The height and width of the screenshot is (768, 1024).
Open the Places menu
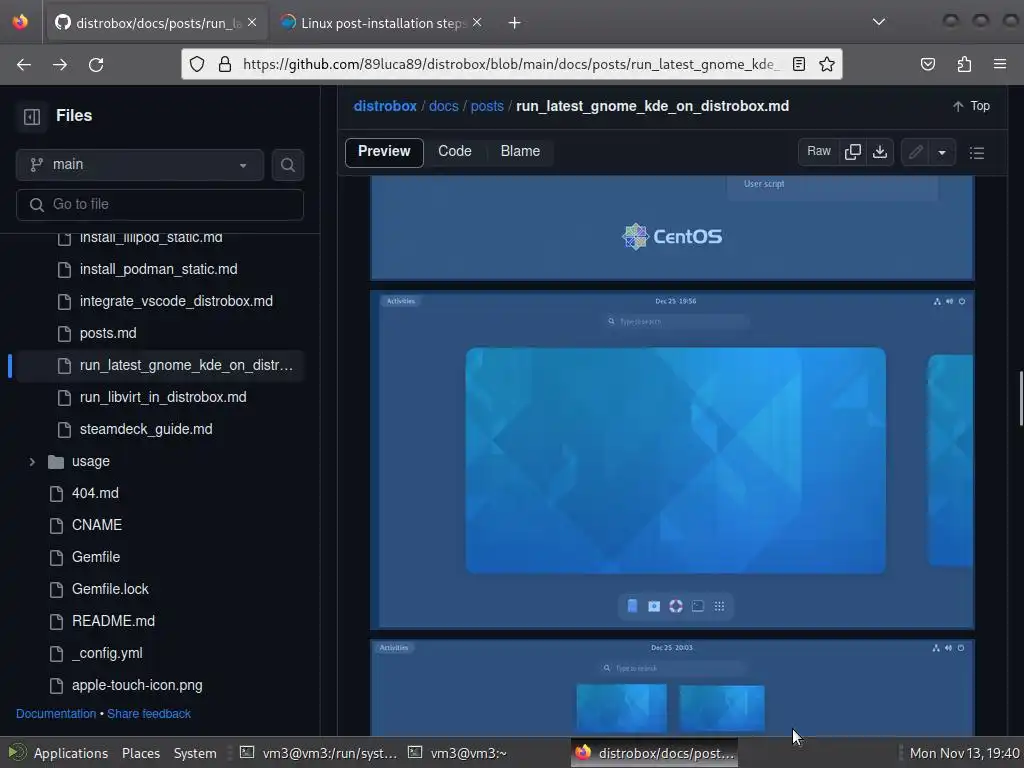pyautogui.click(x=140, y=753)
